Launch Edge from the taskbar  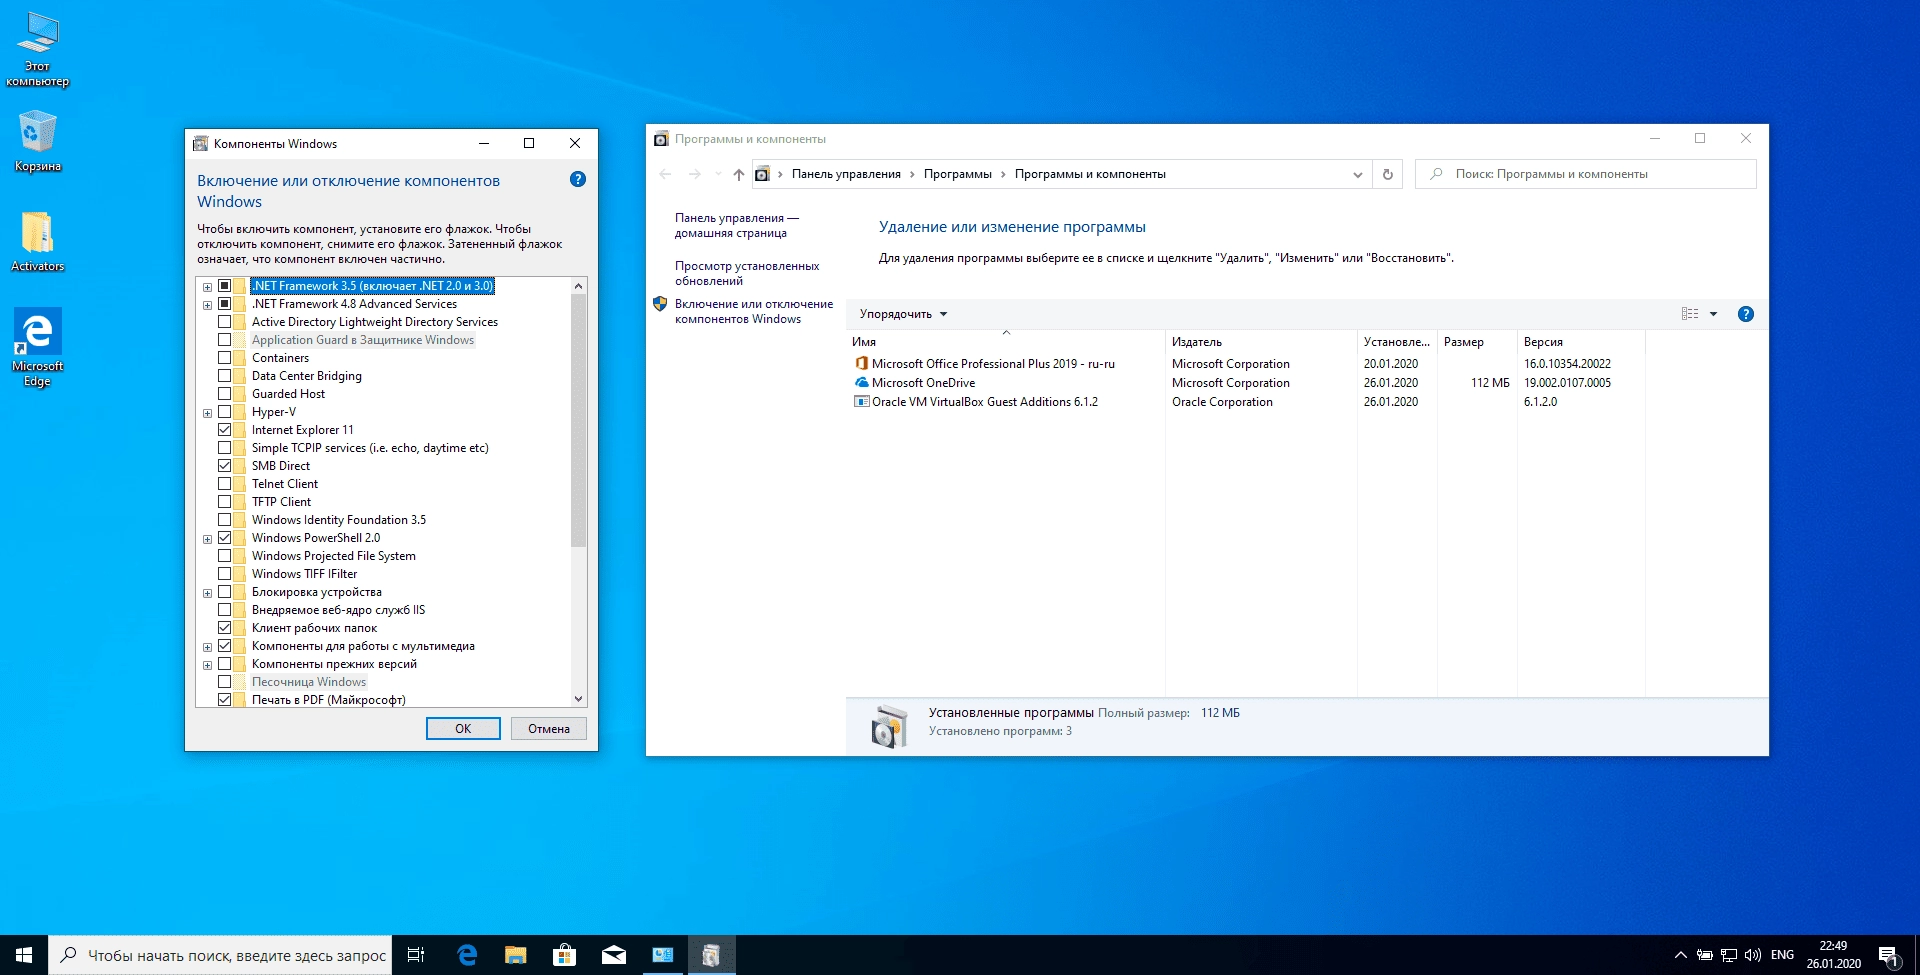[x=467, y=955]
